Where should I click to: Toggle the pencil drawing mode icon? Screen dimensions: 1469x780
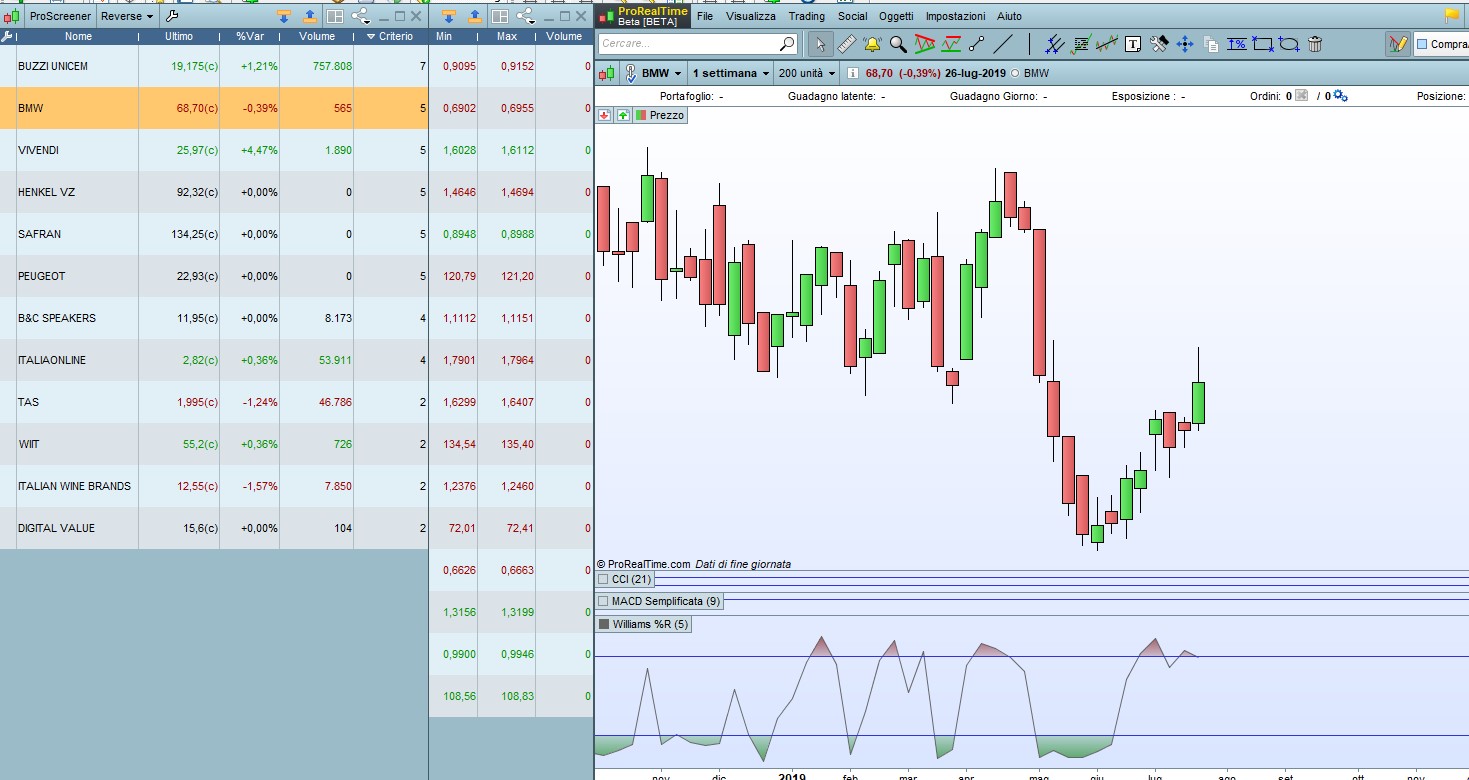pos(1398,44)
